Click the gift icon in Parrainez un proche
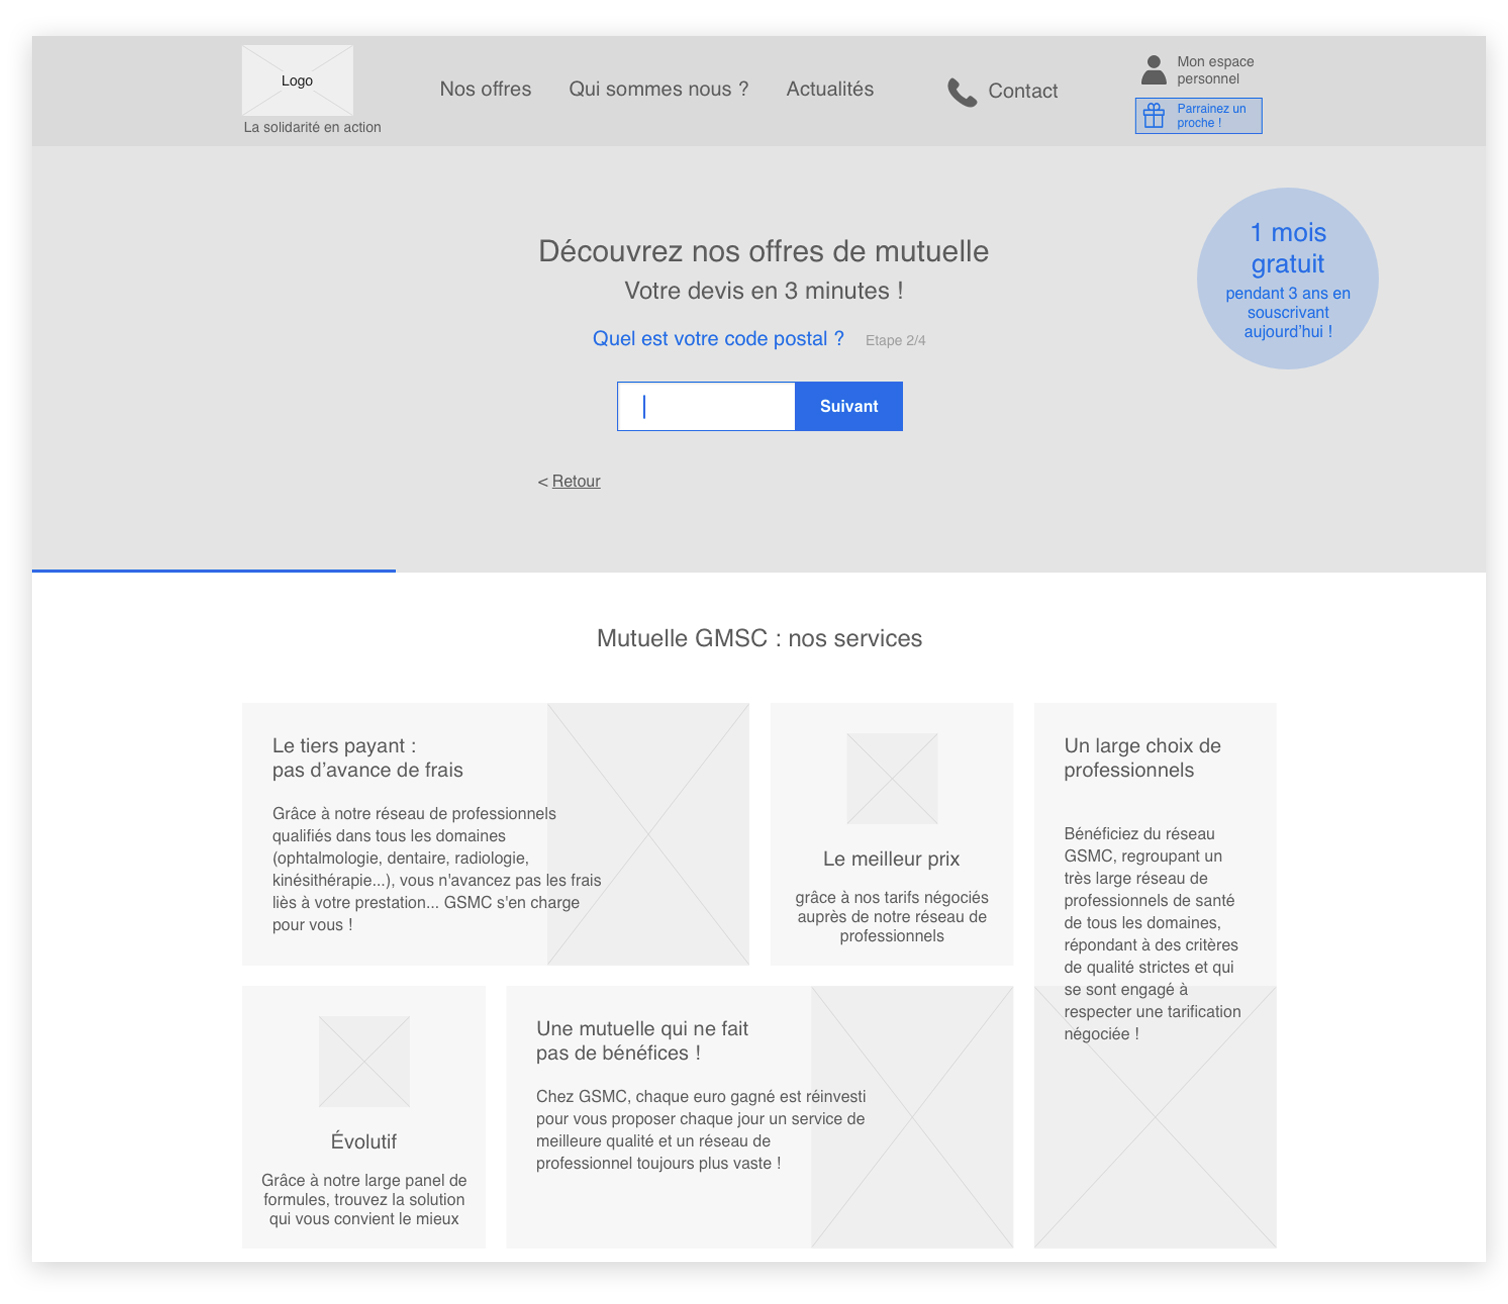The height and width of the screenshot is (1304, 1508). pos(1155,114)
